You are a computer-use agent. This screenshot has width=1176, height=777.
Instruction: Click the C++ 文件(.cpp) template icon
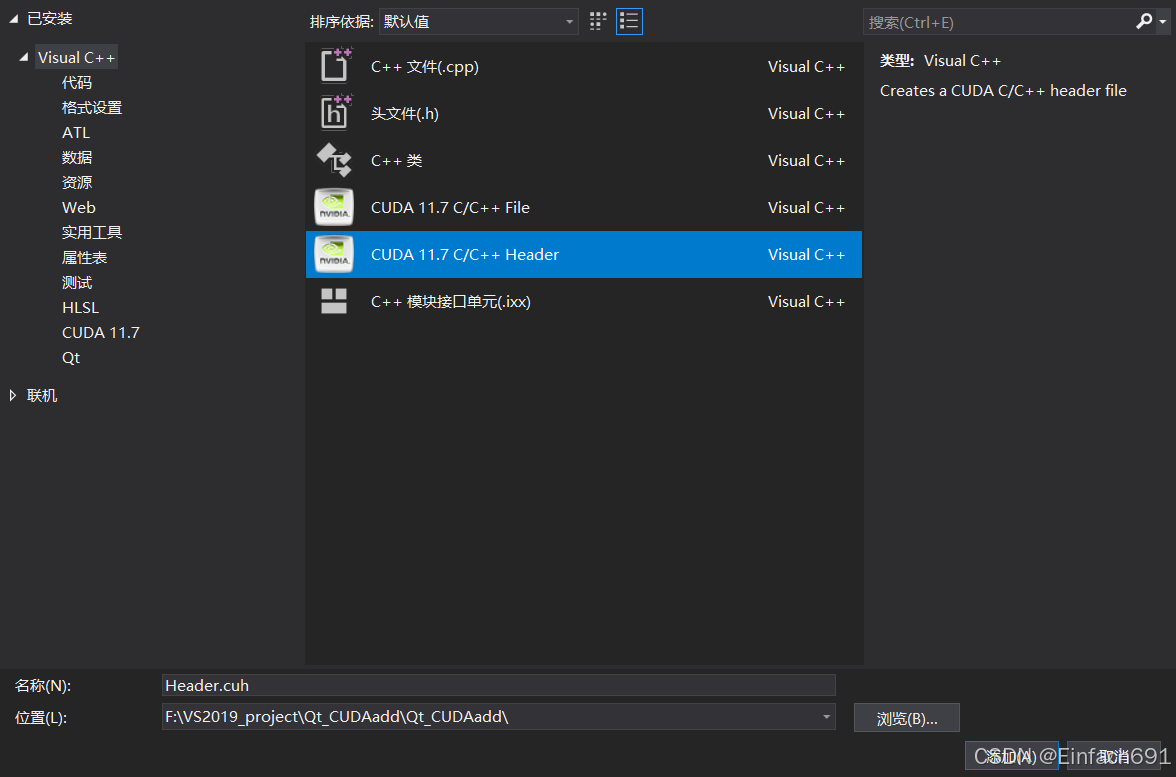click(x=333, y=65)
